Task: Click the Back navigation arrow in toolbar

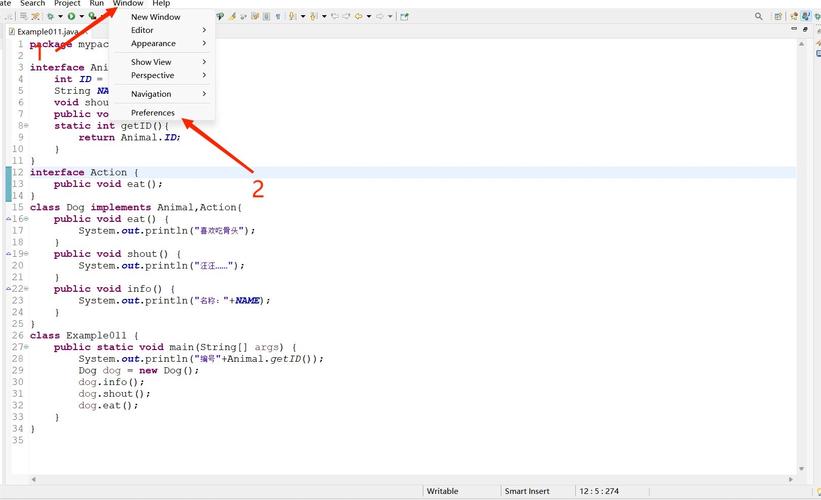Action: pos(359,17)
